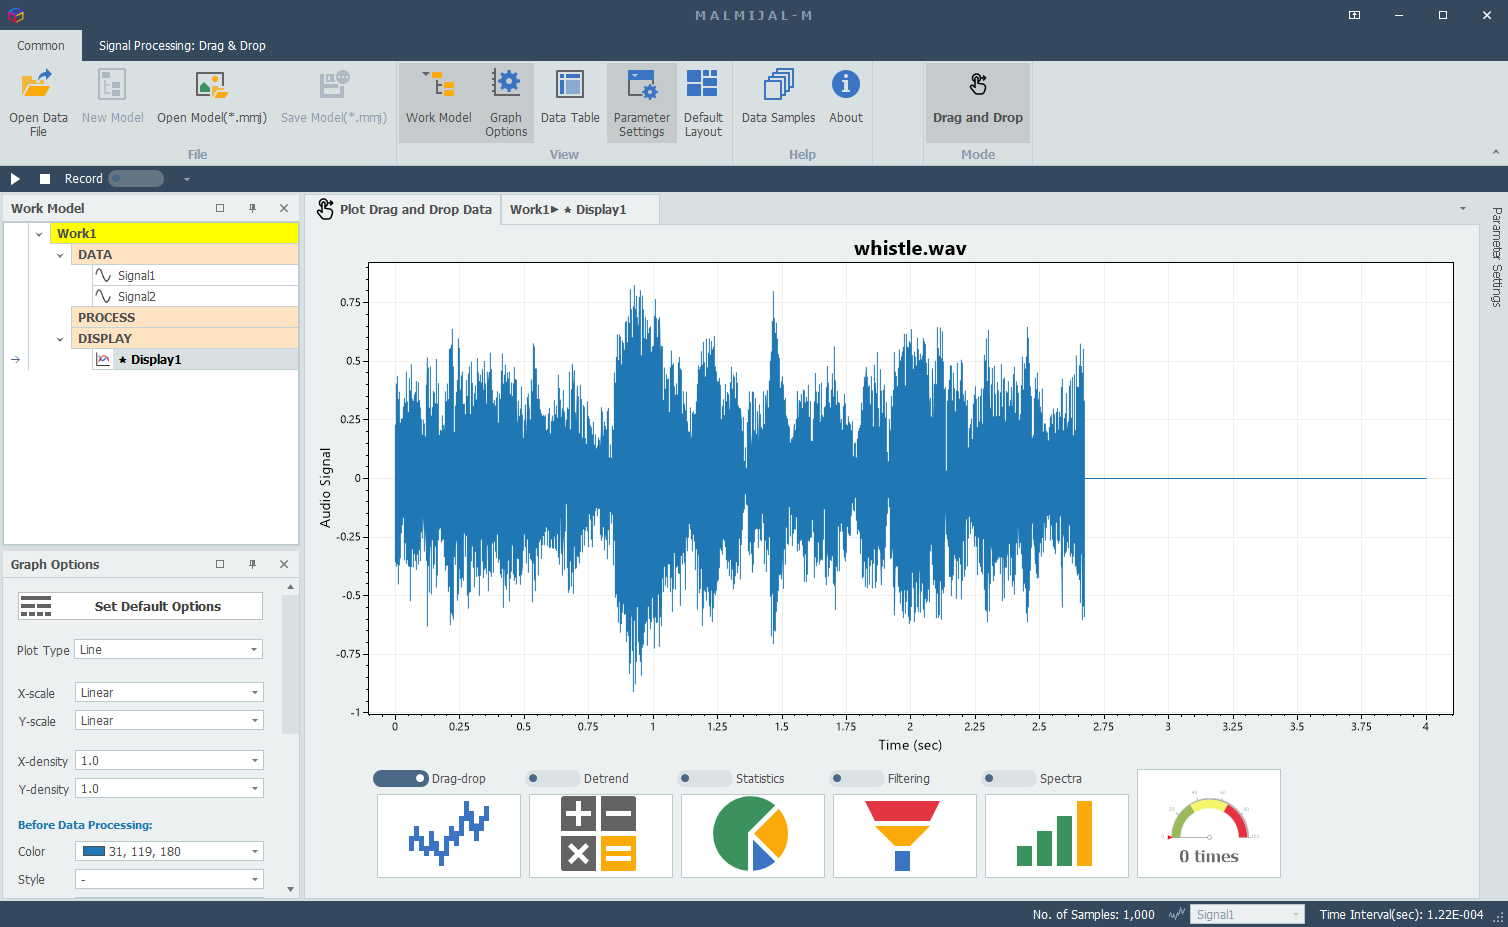Select the PROCESS tree node
Screen dimensions: 1508x927
click(x=185, y=317)
